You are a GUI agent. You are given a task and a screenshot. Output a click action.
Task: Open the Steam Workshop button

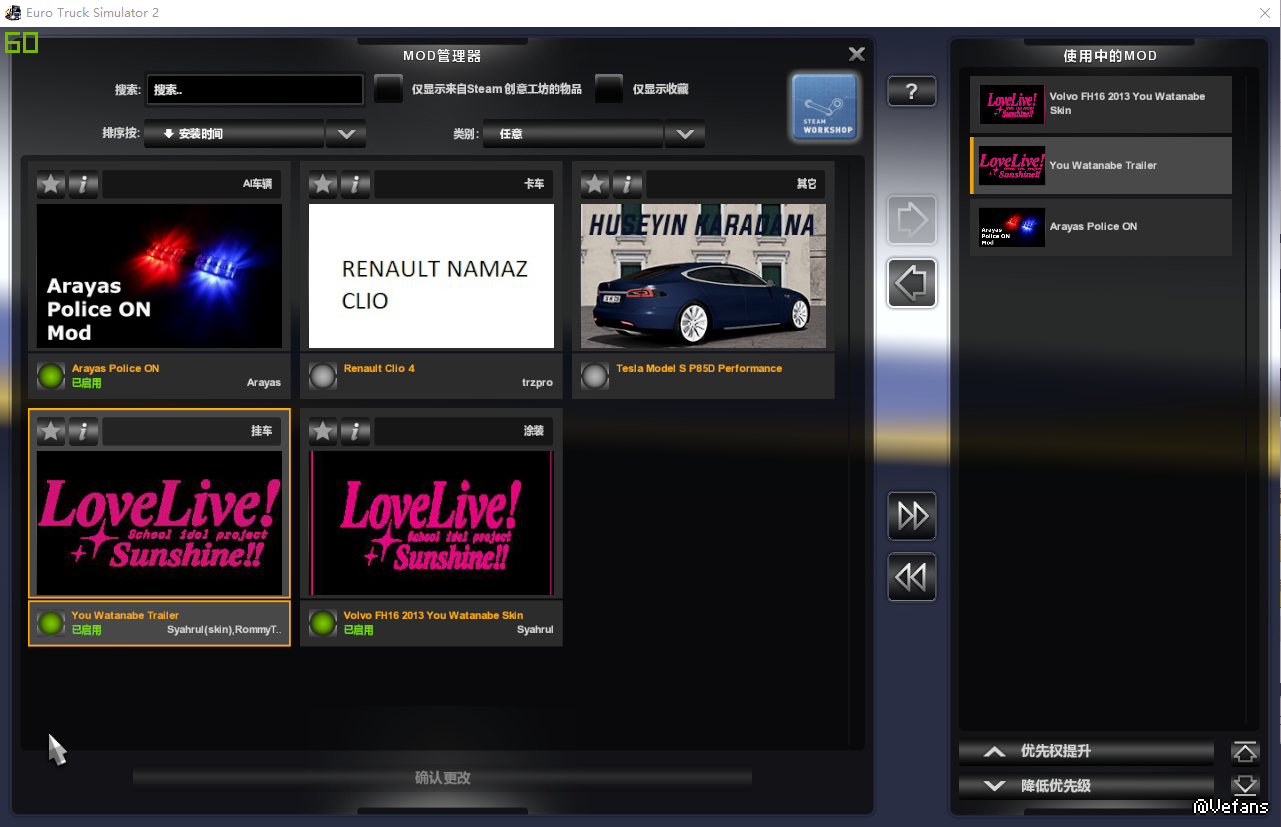[825, 107]
